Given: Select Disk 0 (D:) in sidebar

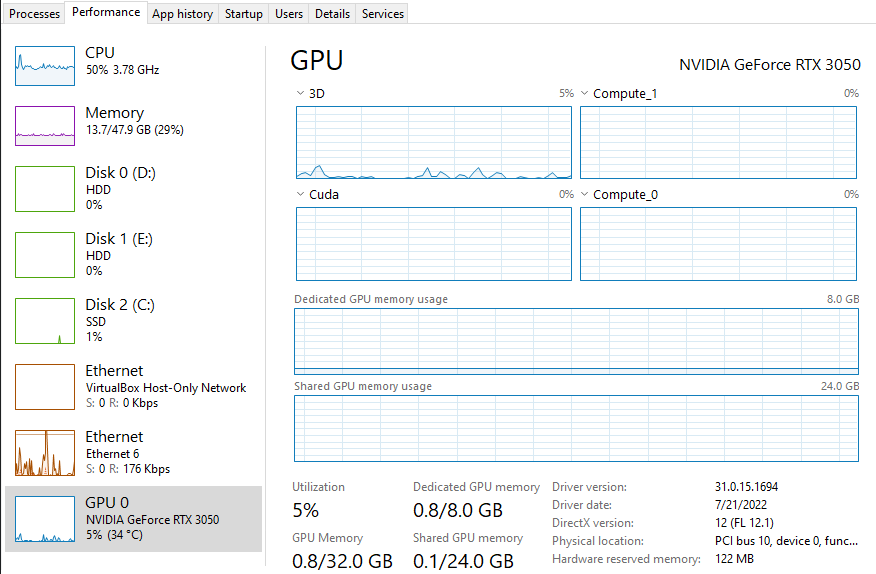Looking at the screenshot, I should coord(134,189).
